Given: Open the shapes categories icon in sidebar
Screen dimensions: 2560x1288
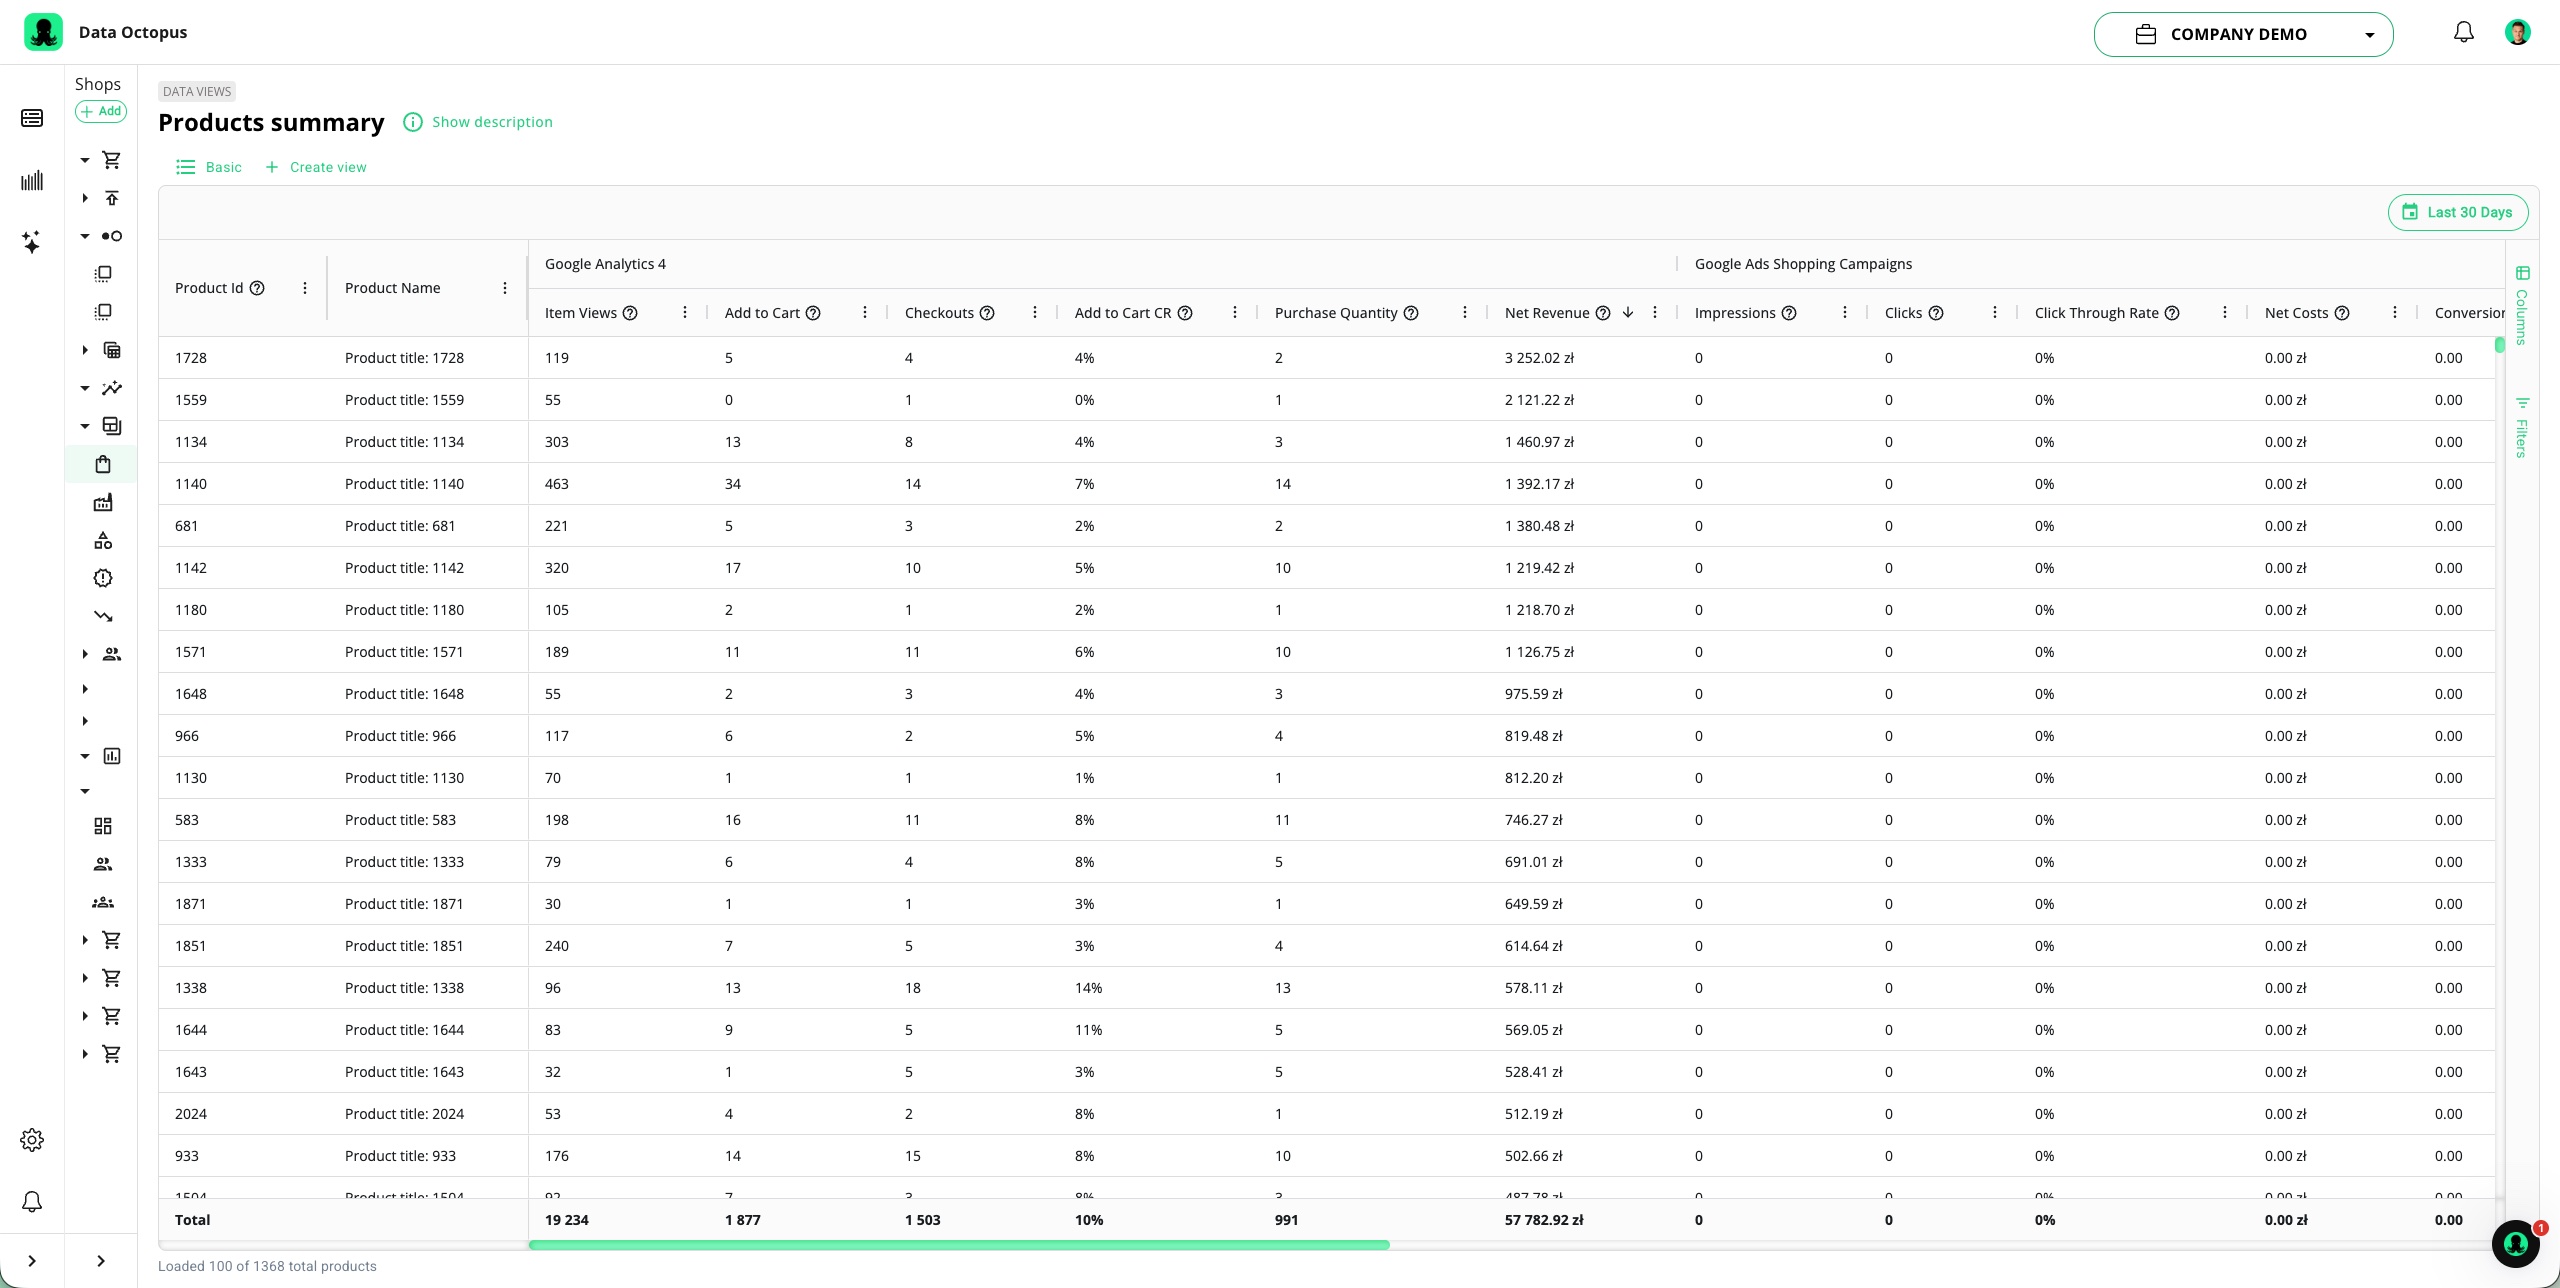Looking at the screenshot, I should click(x=103, y=541).
